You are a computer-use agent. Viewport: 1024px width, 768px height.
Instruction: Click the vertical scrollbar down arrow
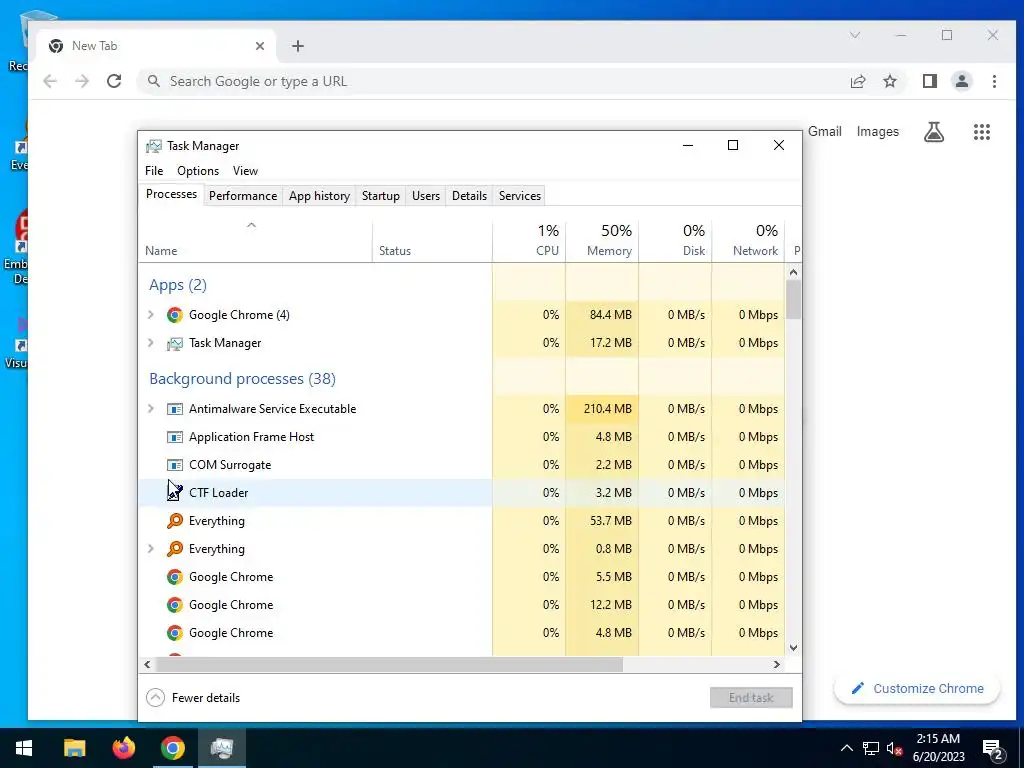[x=793, y=648]
